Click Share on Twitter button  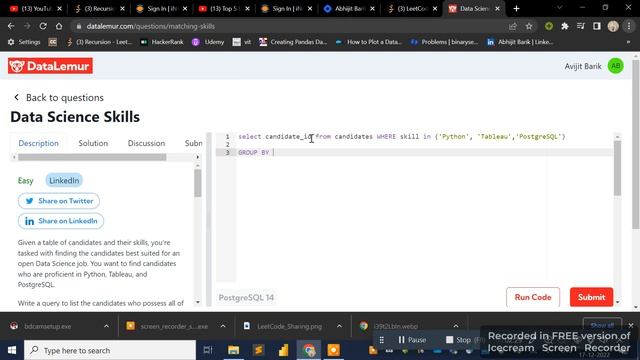(59, 201)
